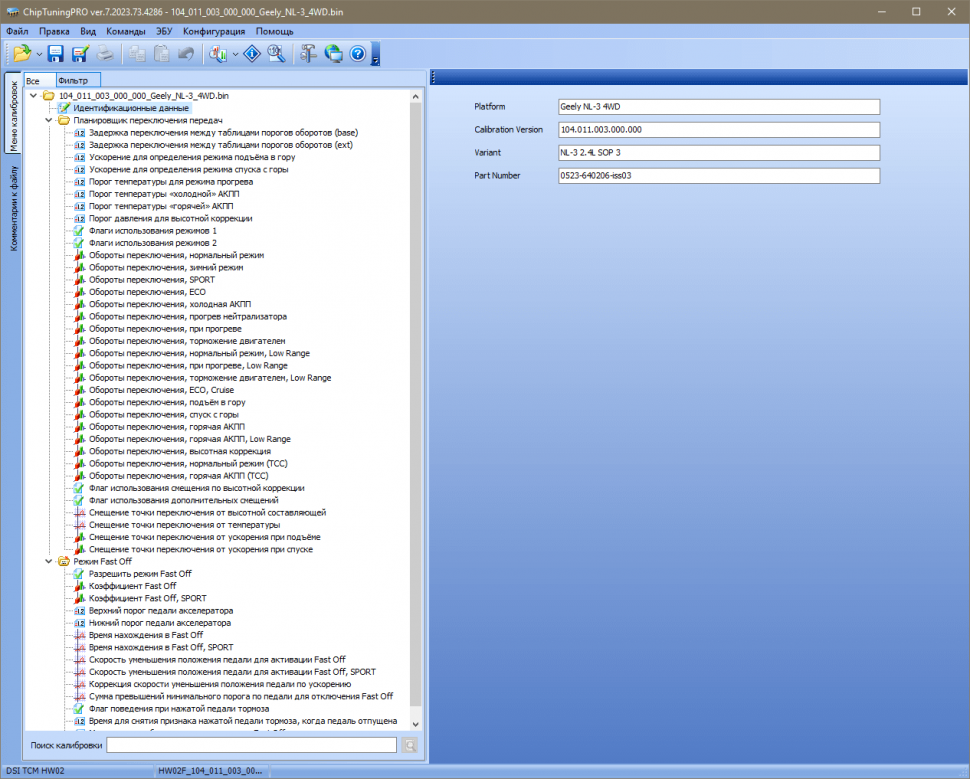Click the Open file folder icon
The height and width of the screenshot is (779, 970).
click(21, 53)
